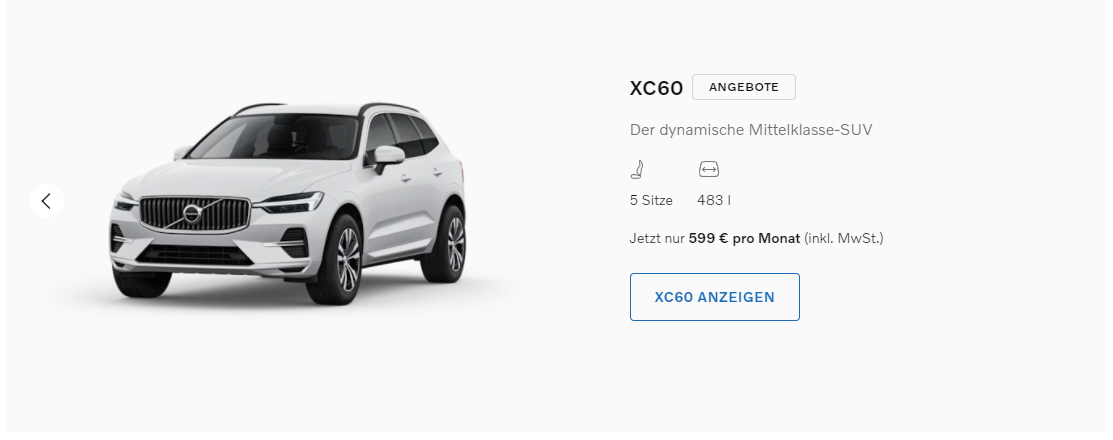Click the Der dynamische Mittelklasse-SUV tagline
The height and width of the screenshot is (440, 1113).
pyautogui.click(x=751, y=130)
